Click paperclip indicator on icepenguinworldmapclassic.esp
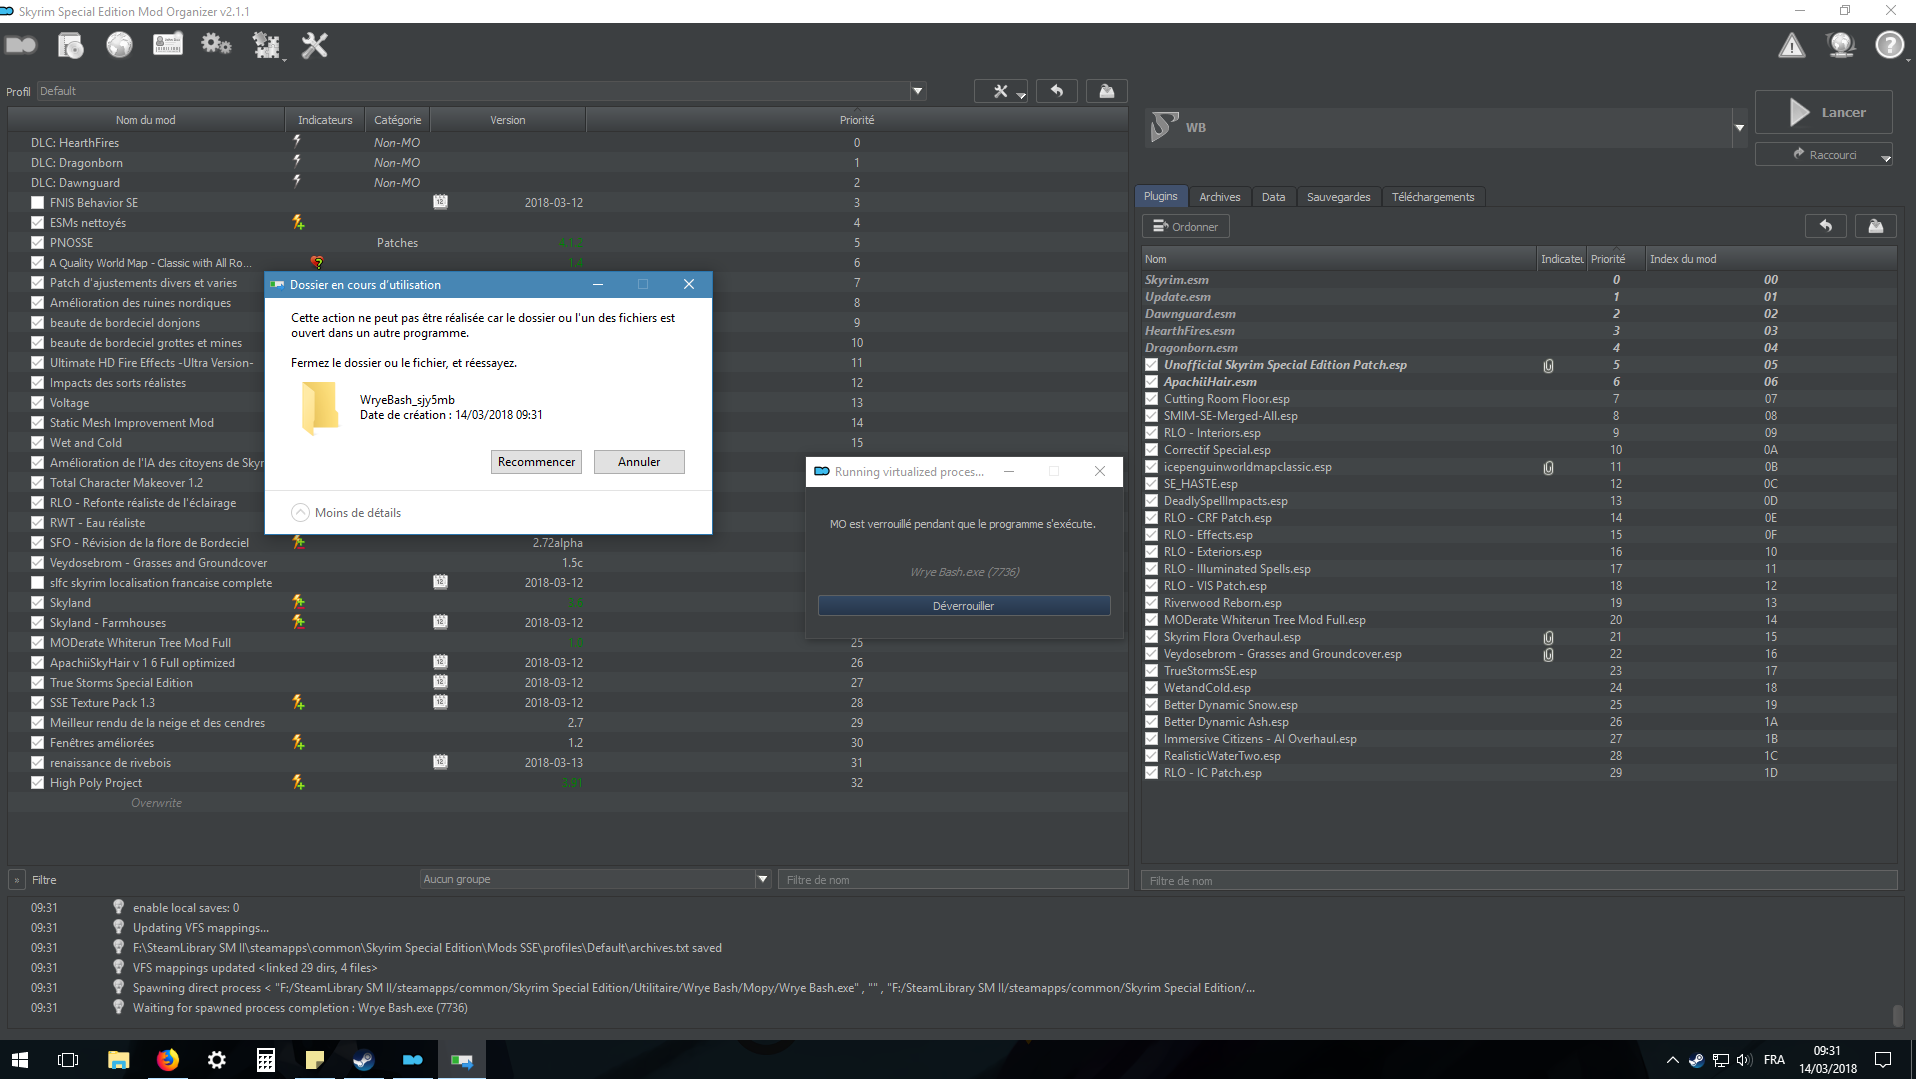 tap(1548, 467)
